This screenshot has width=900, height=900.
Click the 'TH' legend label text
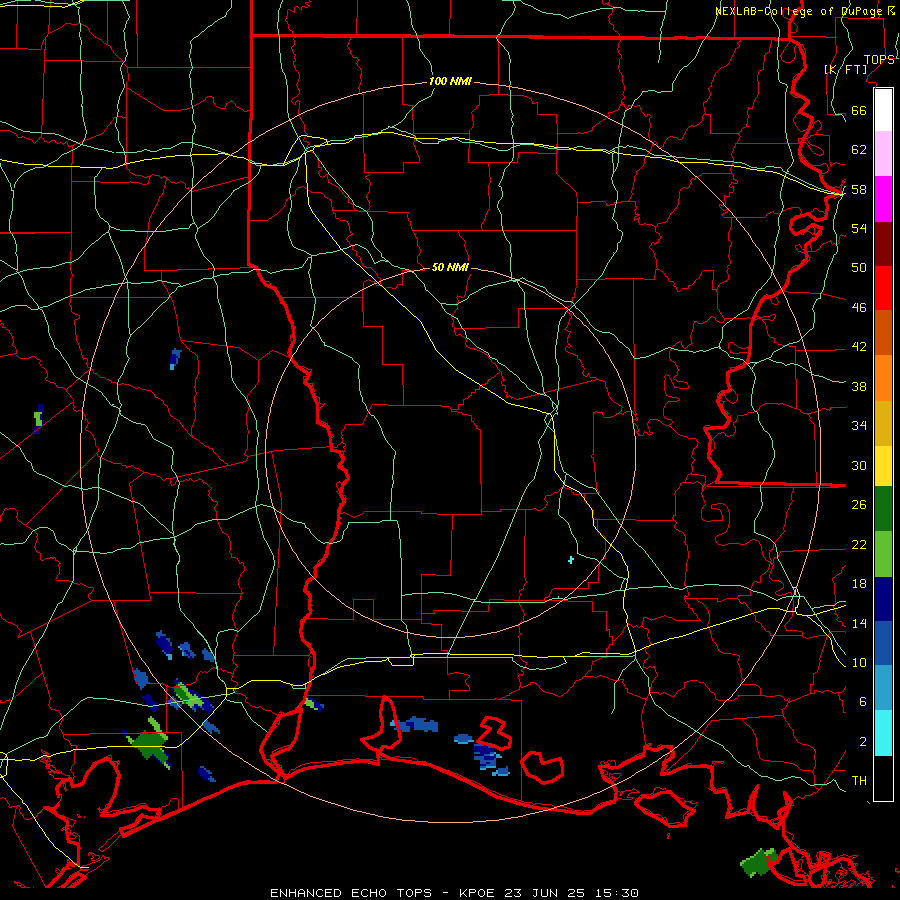(x=859, y=780)
